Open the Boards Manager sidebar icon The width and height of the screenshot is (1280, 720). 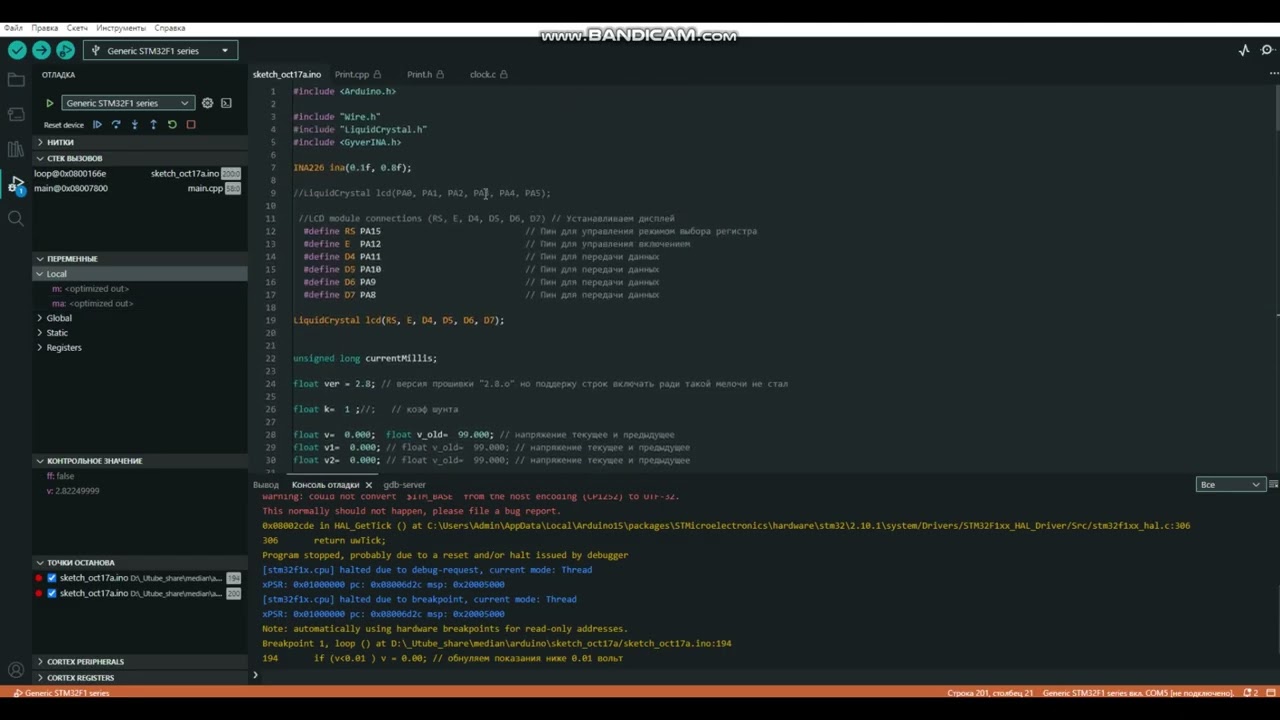(15, 114)
